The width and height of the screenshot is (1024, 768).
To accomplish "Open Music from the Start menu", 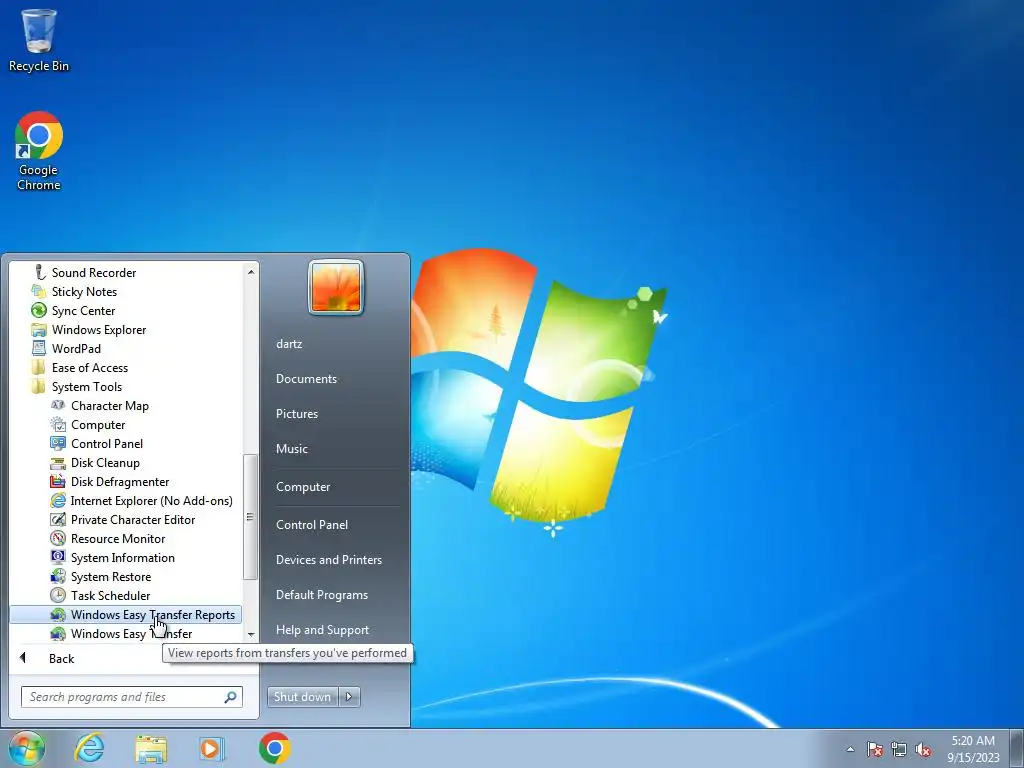I will pyautogui.click(x=291, y=449).
